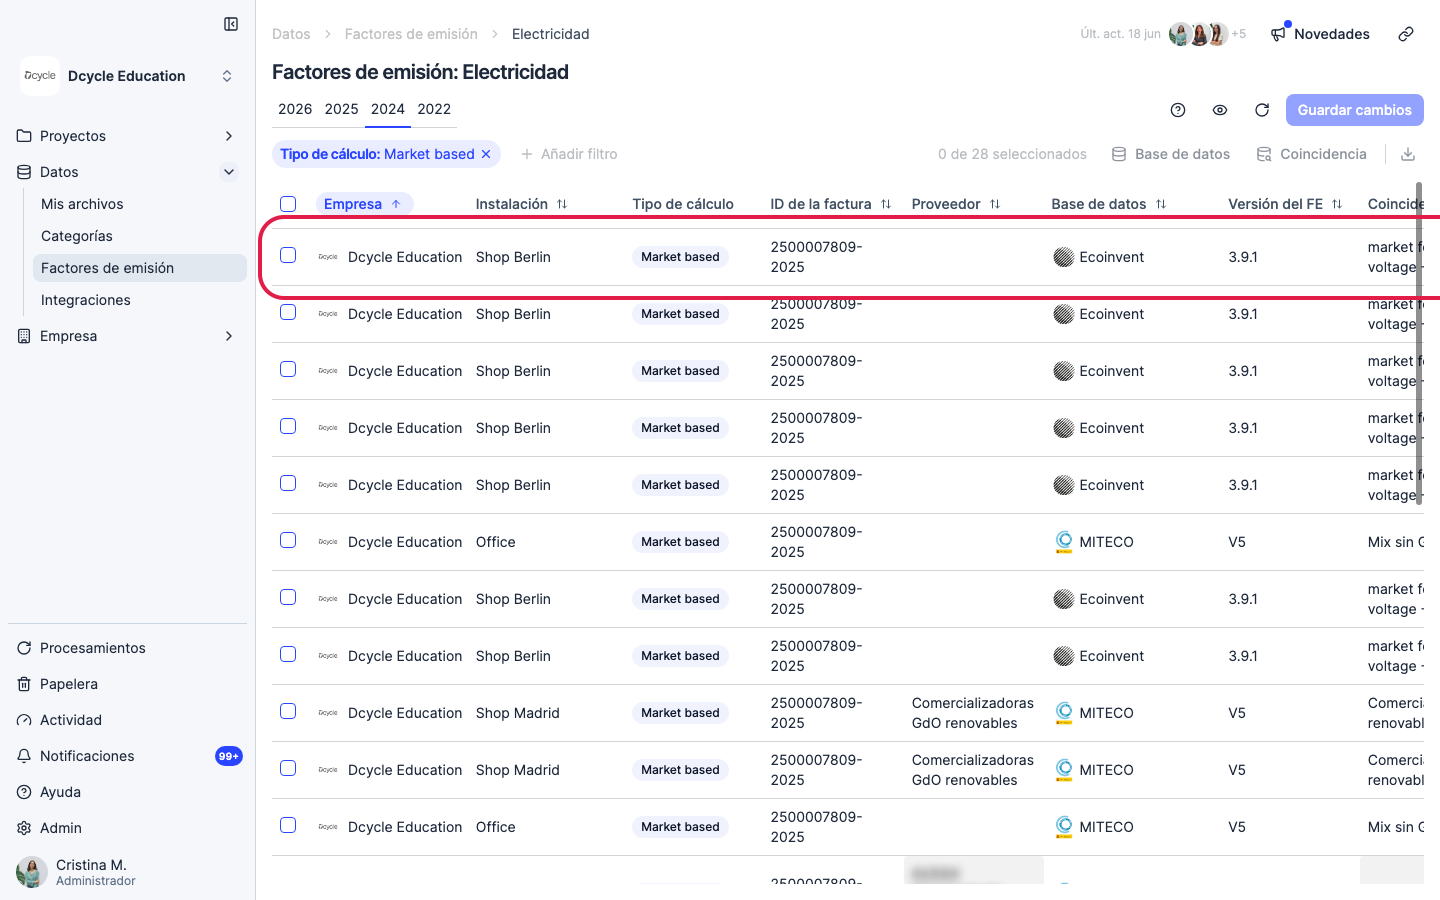Screen dimensions: 1440x900
Task: Open Notificaciones bell icon
Action: click(x=24, y=756)
